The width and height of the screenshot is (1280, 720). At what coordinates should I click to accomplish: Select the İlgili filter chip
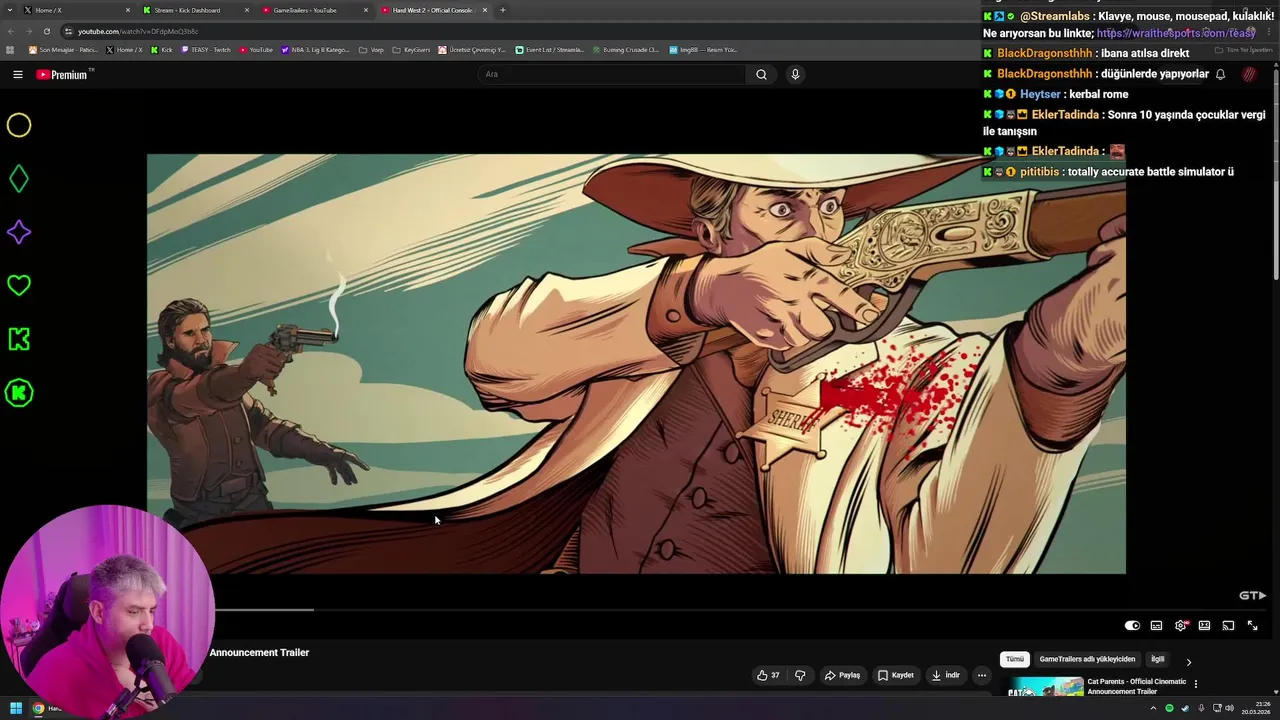point(1157,659)
